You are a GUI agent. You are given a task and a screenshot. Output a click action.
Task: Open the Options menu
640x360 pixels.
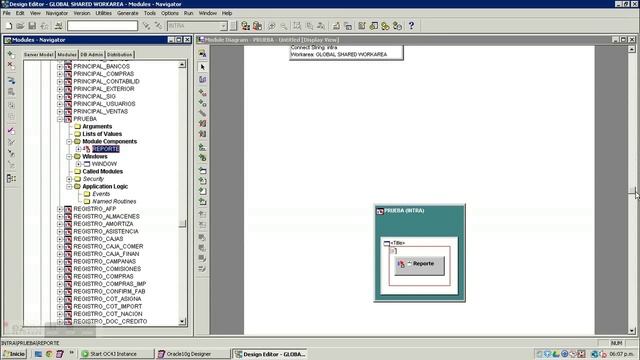170,13
